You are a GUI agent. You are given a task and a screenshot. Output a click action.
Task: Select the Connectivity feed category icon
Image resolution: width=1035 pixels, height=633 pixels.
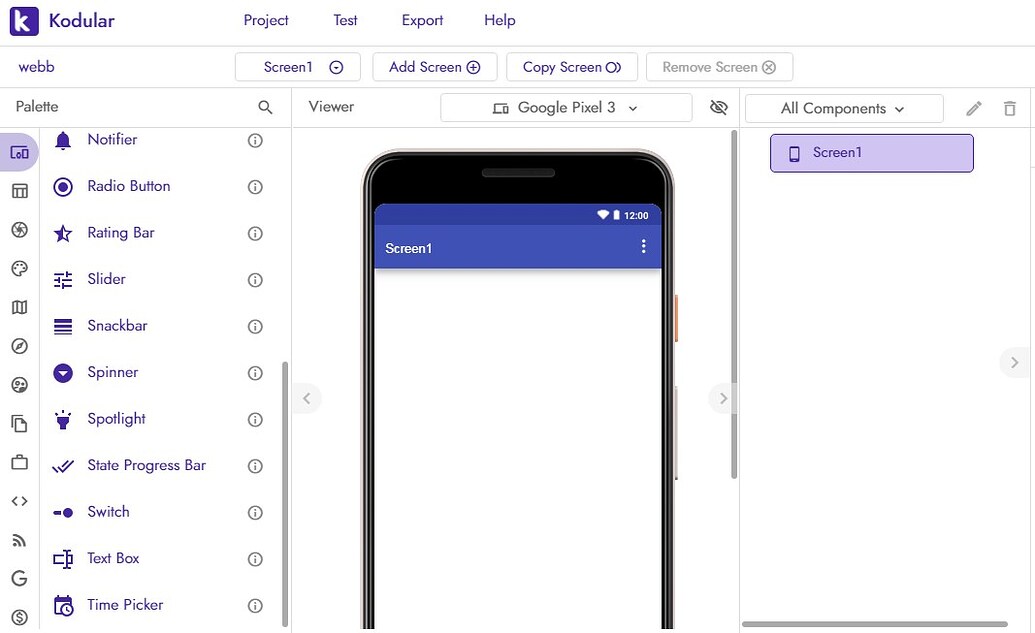[20, 541]
